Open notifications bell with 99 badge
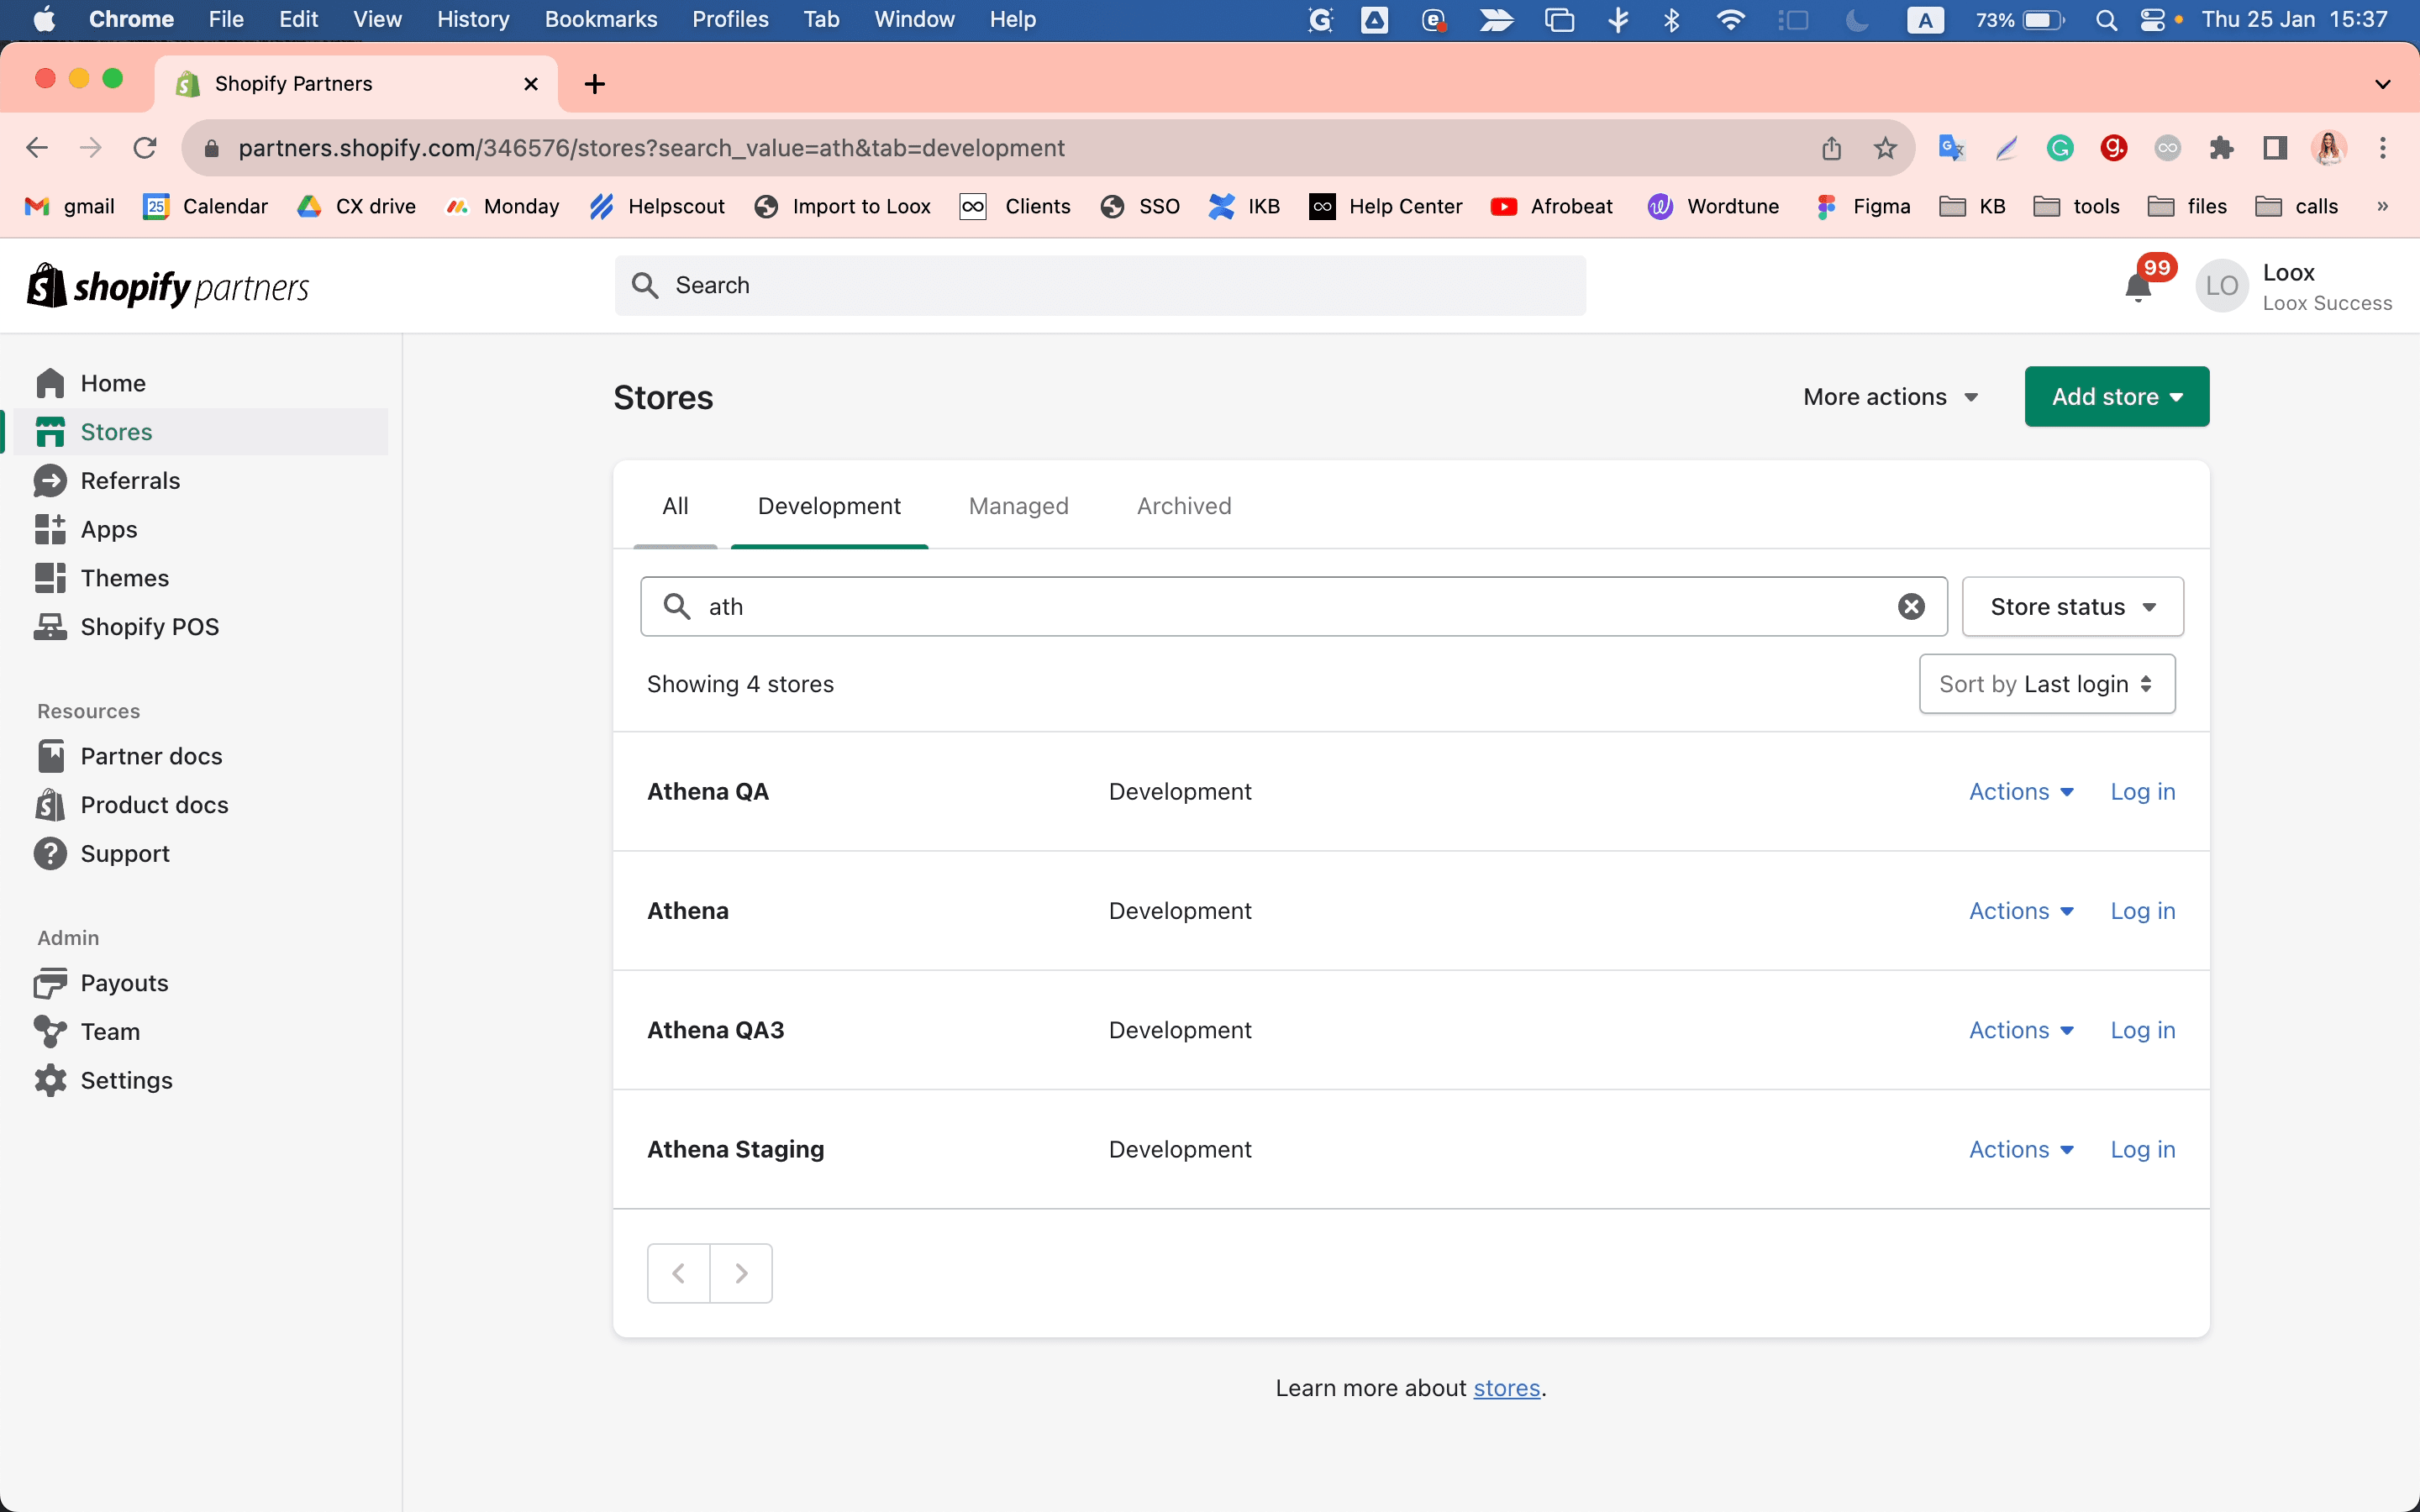Screen dimensions: 2420x1512 (2139, 286)
